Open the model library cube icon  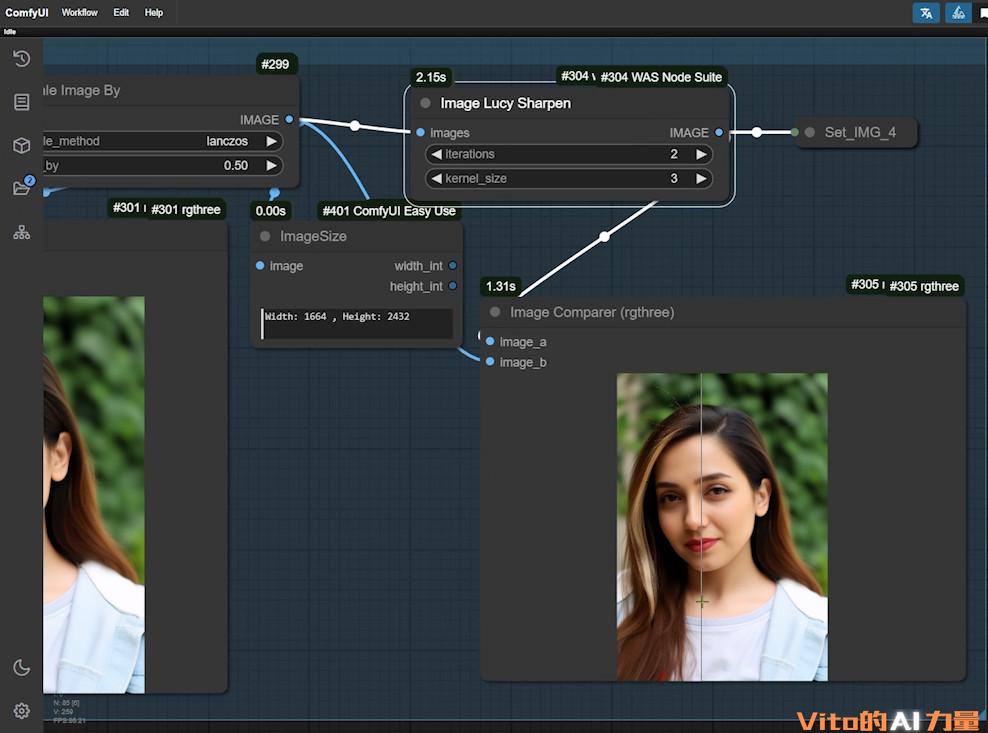click(21, 146)
